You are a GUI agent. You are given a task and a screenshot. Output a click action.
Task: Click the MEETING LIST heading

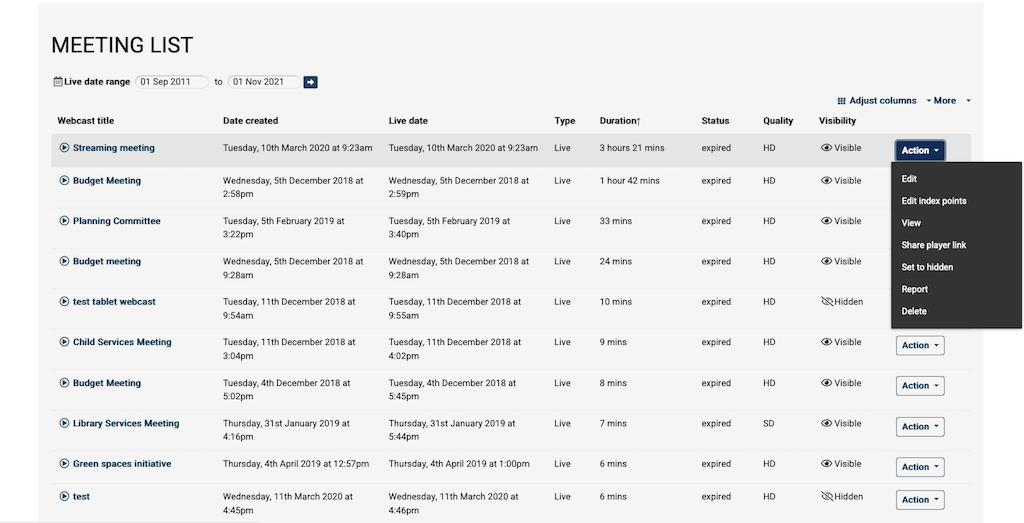122,45
